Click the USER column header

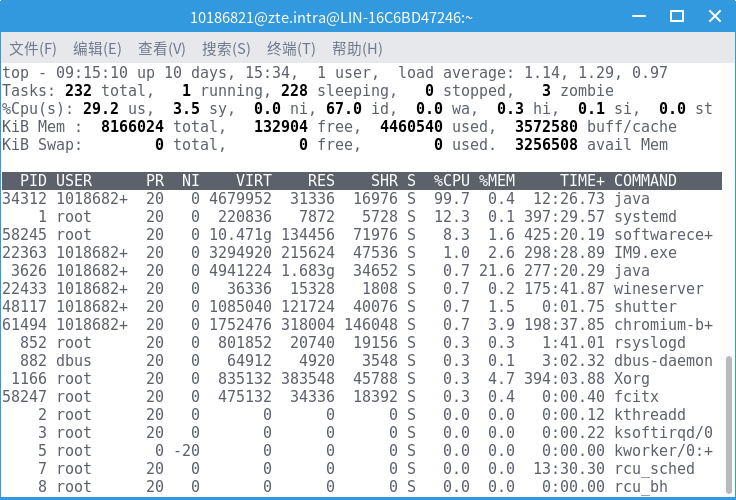(74, 181)
